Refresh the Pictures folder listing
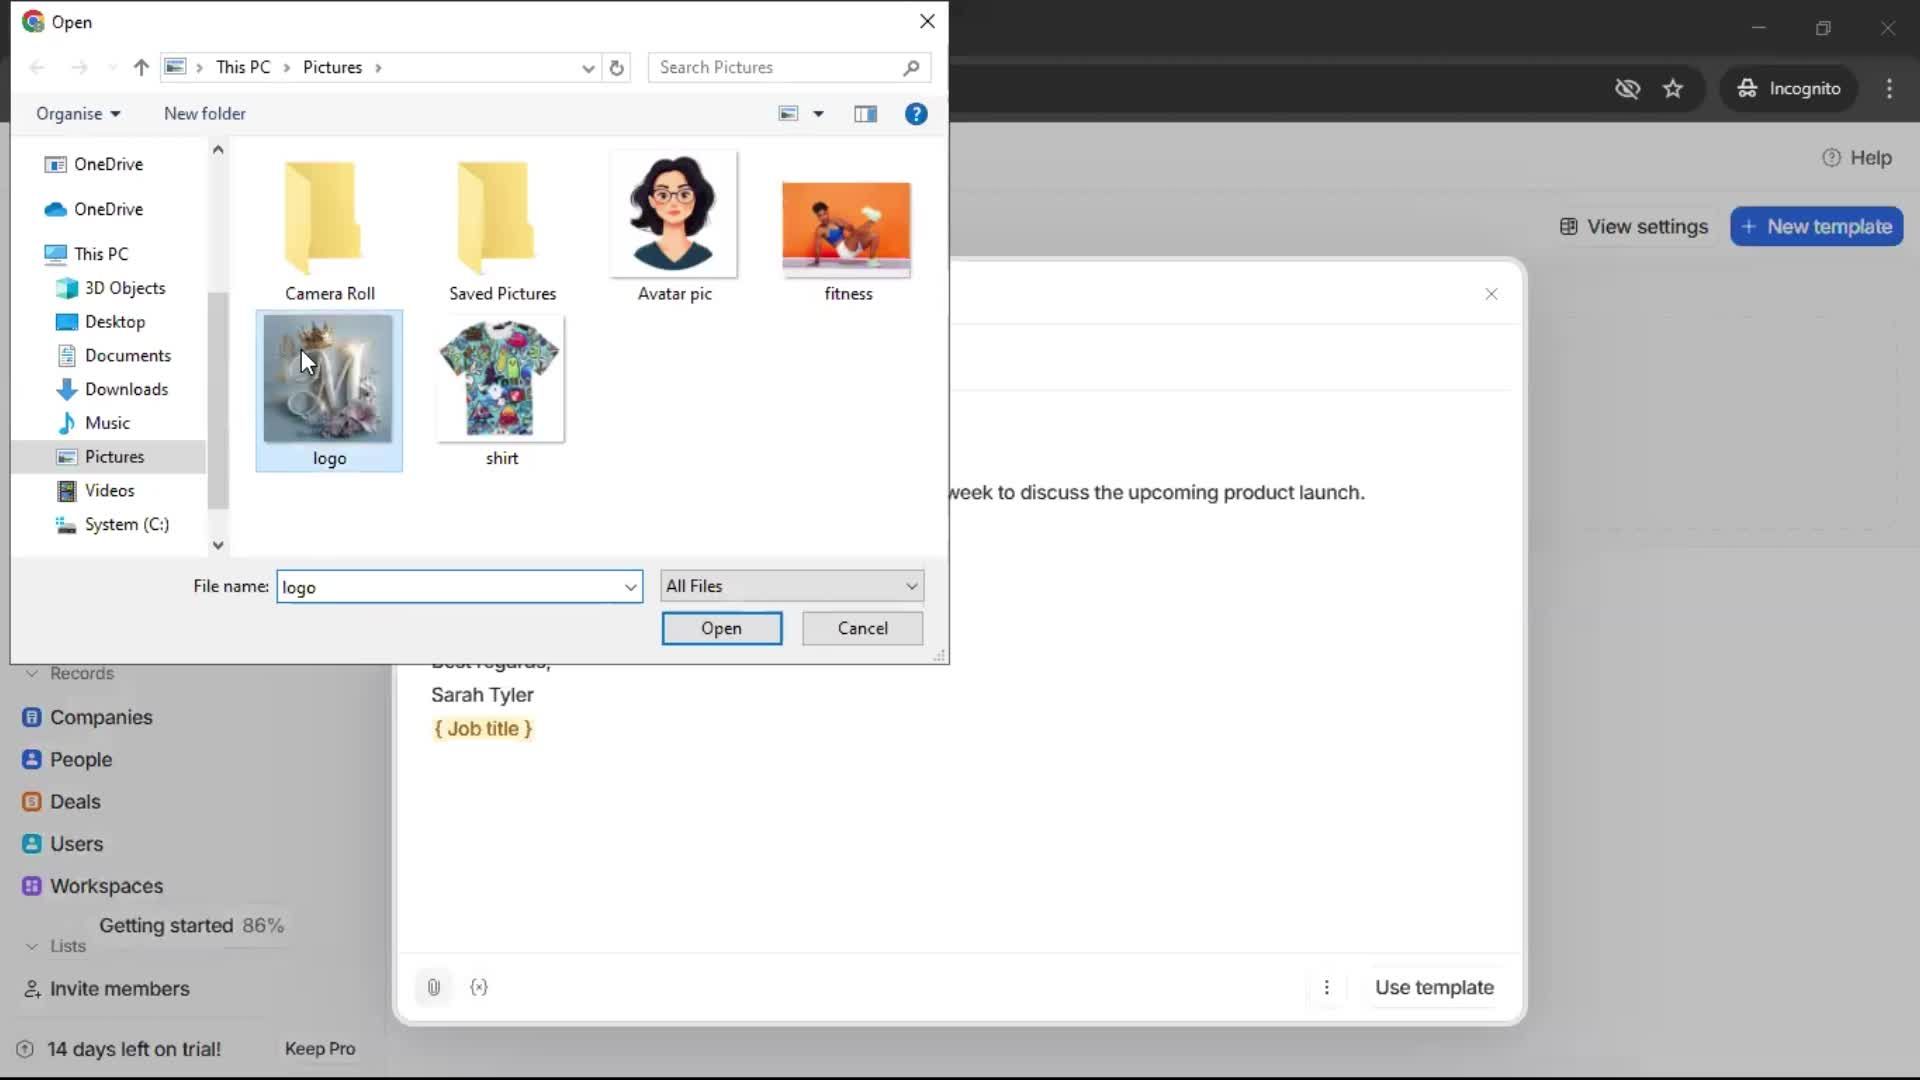The image size is (1920, 1080). 617,67
